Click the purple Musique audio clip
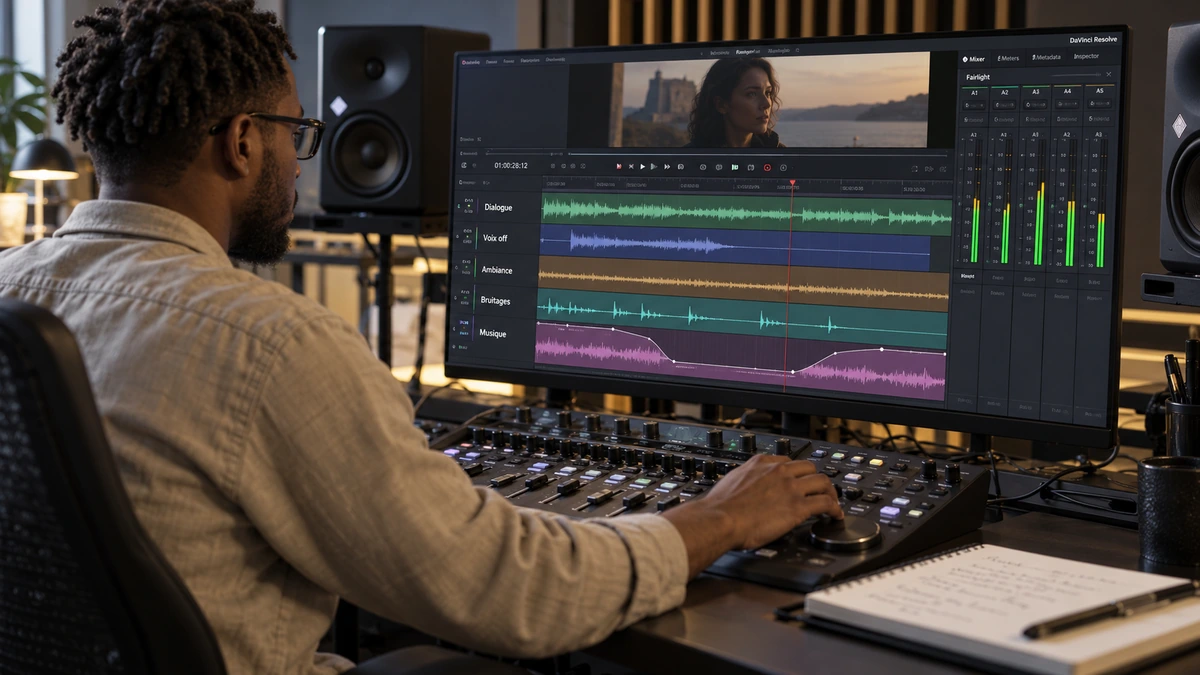This screenshot has height=675, width=1200. [x=740, y=361]
